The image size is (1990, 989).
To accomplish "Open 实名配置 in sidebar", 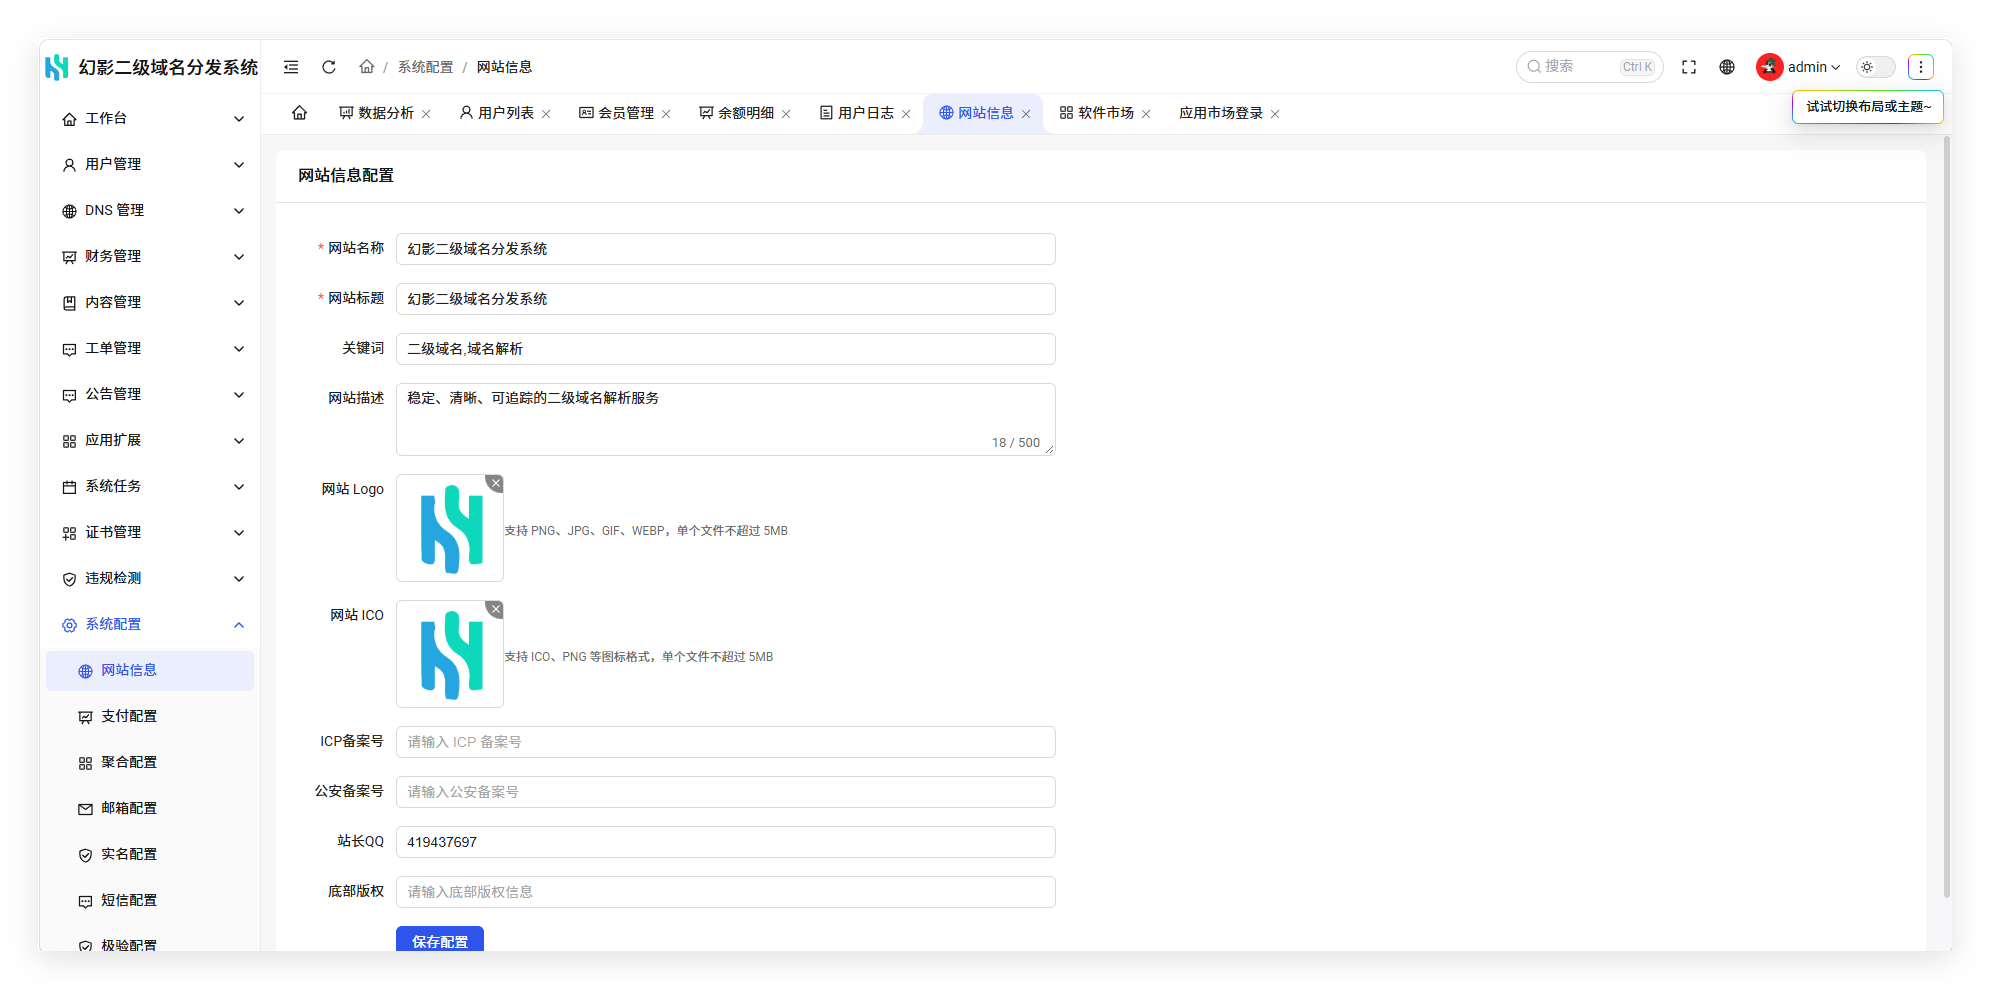I will point(150,854).
